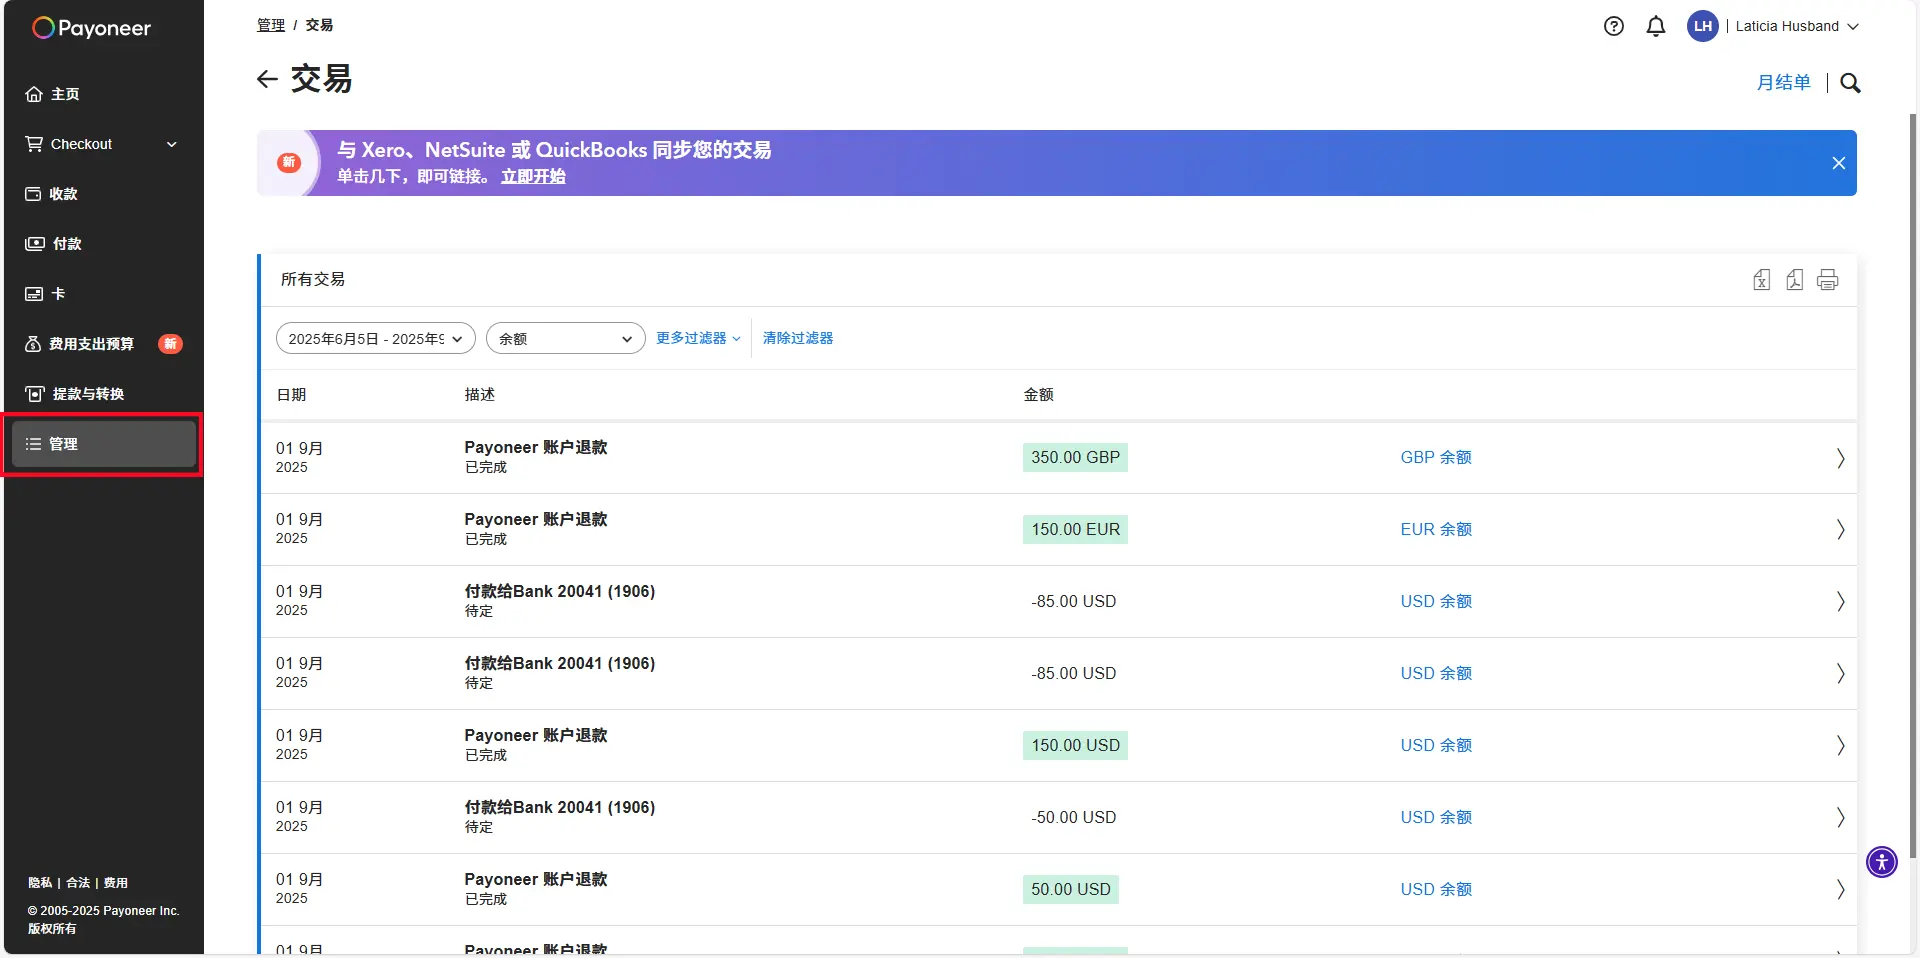The height and width of the screenshot is (958, 1920).
Task: Expand the Checkout sidebar menu
Action: tap(102, 144)
